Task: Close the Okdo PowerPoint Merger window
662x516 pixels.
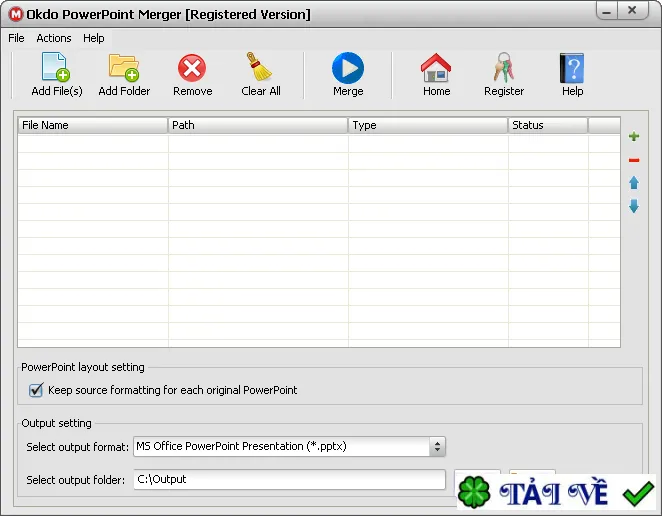Action: tap(632, 11)
